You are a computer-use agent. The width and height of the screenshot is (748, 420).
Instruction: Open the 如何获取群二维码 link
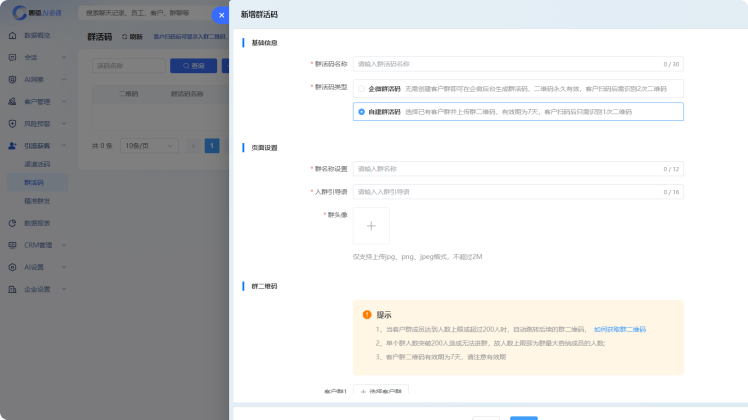[x=619, y=329]
